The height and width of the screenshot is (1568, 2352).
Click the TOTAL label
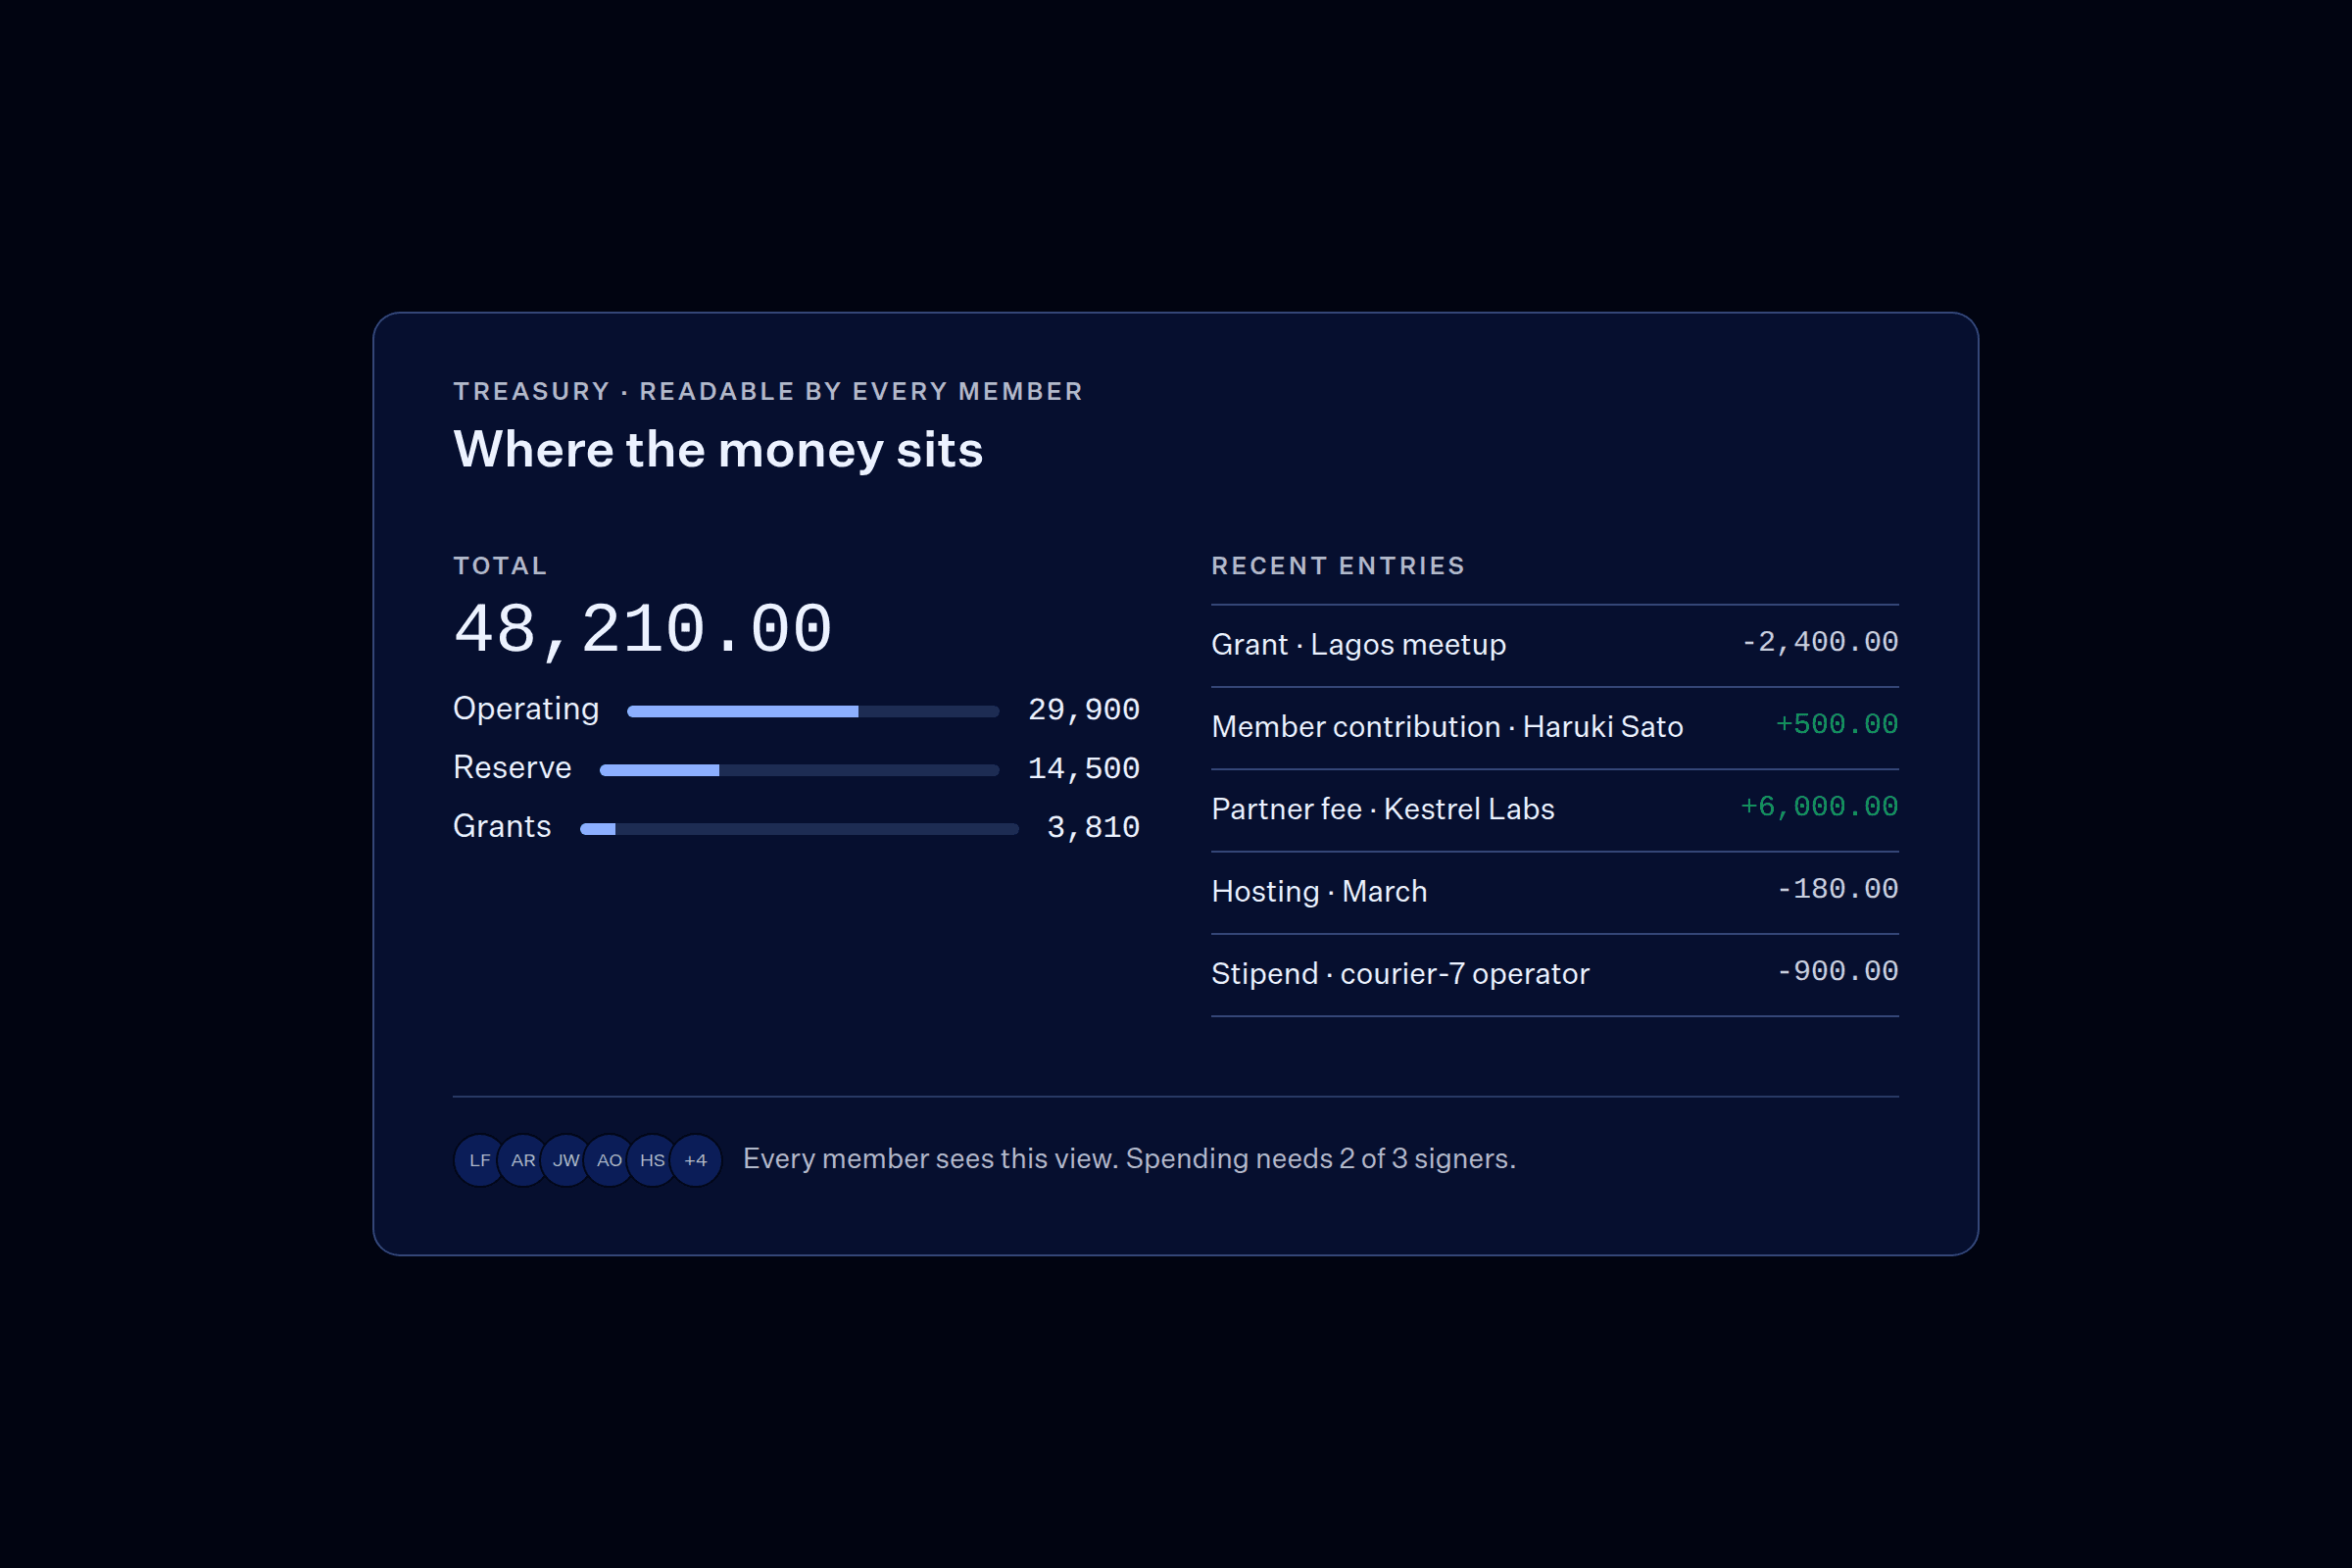click(x=500, y=566)
